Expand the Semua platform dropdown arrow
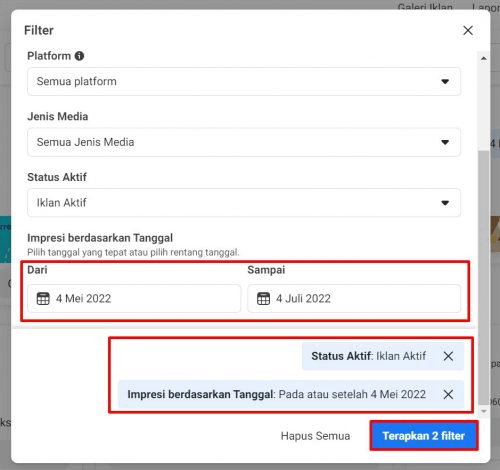Image resolution: width=500 pixels, height=470 pixels. (x=445, y=81)
